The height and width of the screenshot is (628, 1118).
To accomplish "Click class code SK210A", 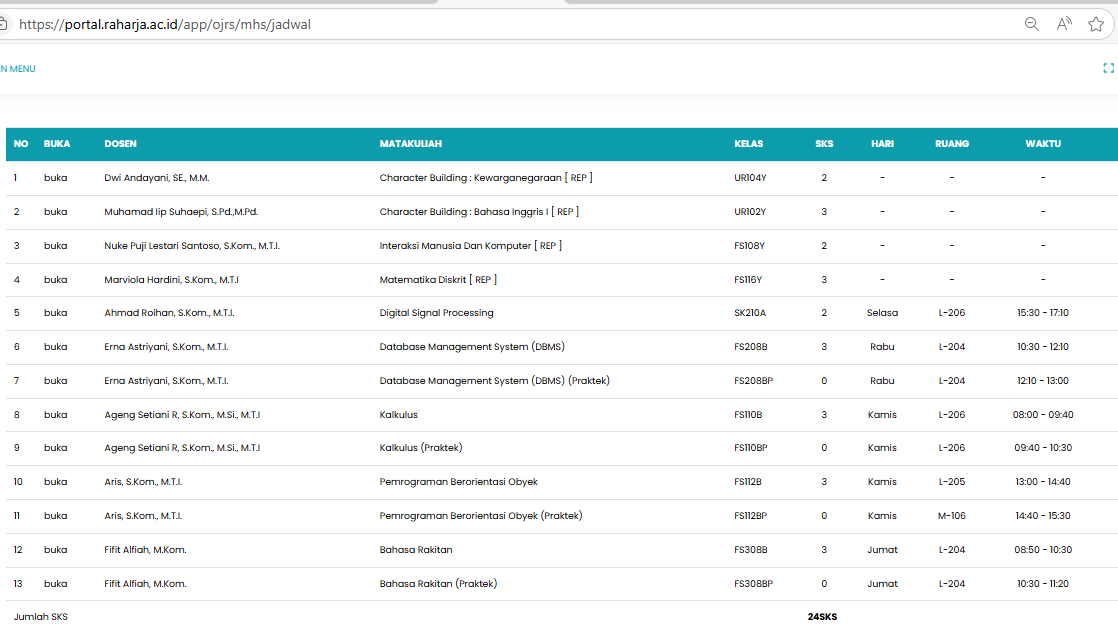I will point(750,313).
